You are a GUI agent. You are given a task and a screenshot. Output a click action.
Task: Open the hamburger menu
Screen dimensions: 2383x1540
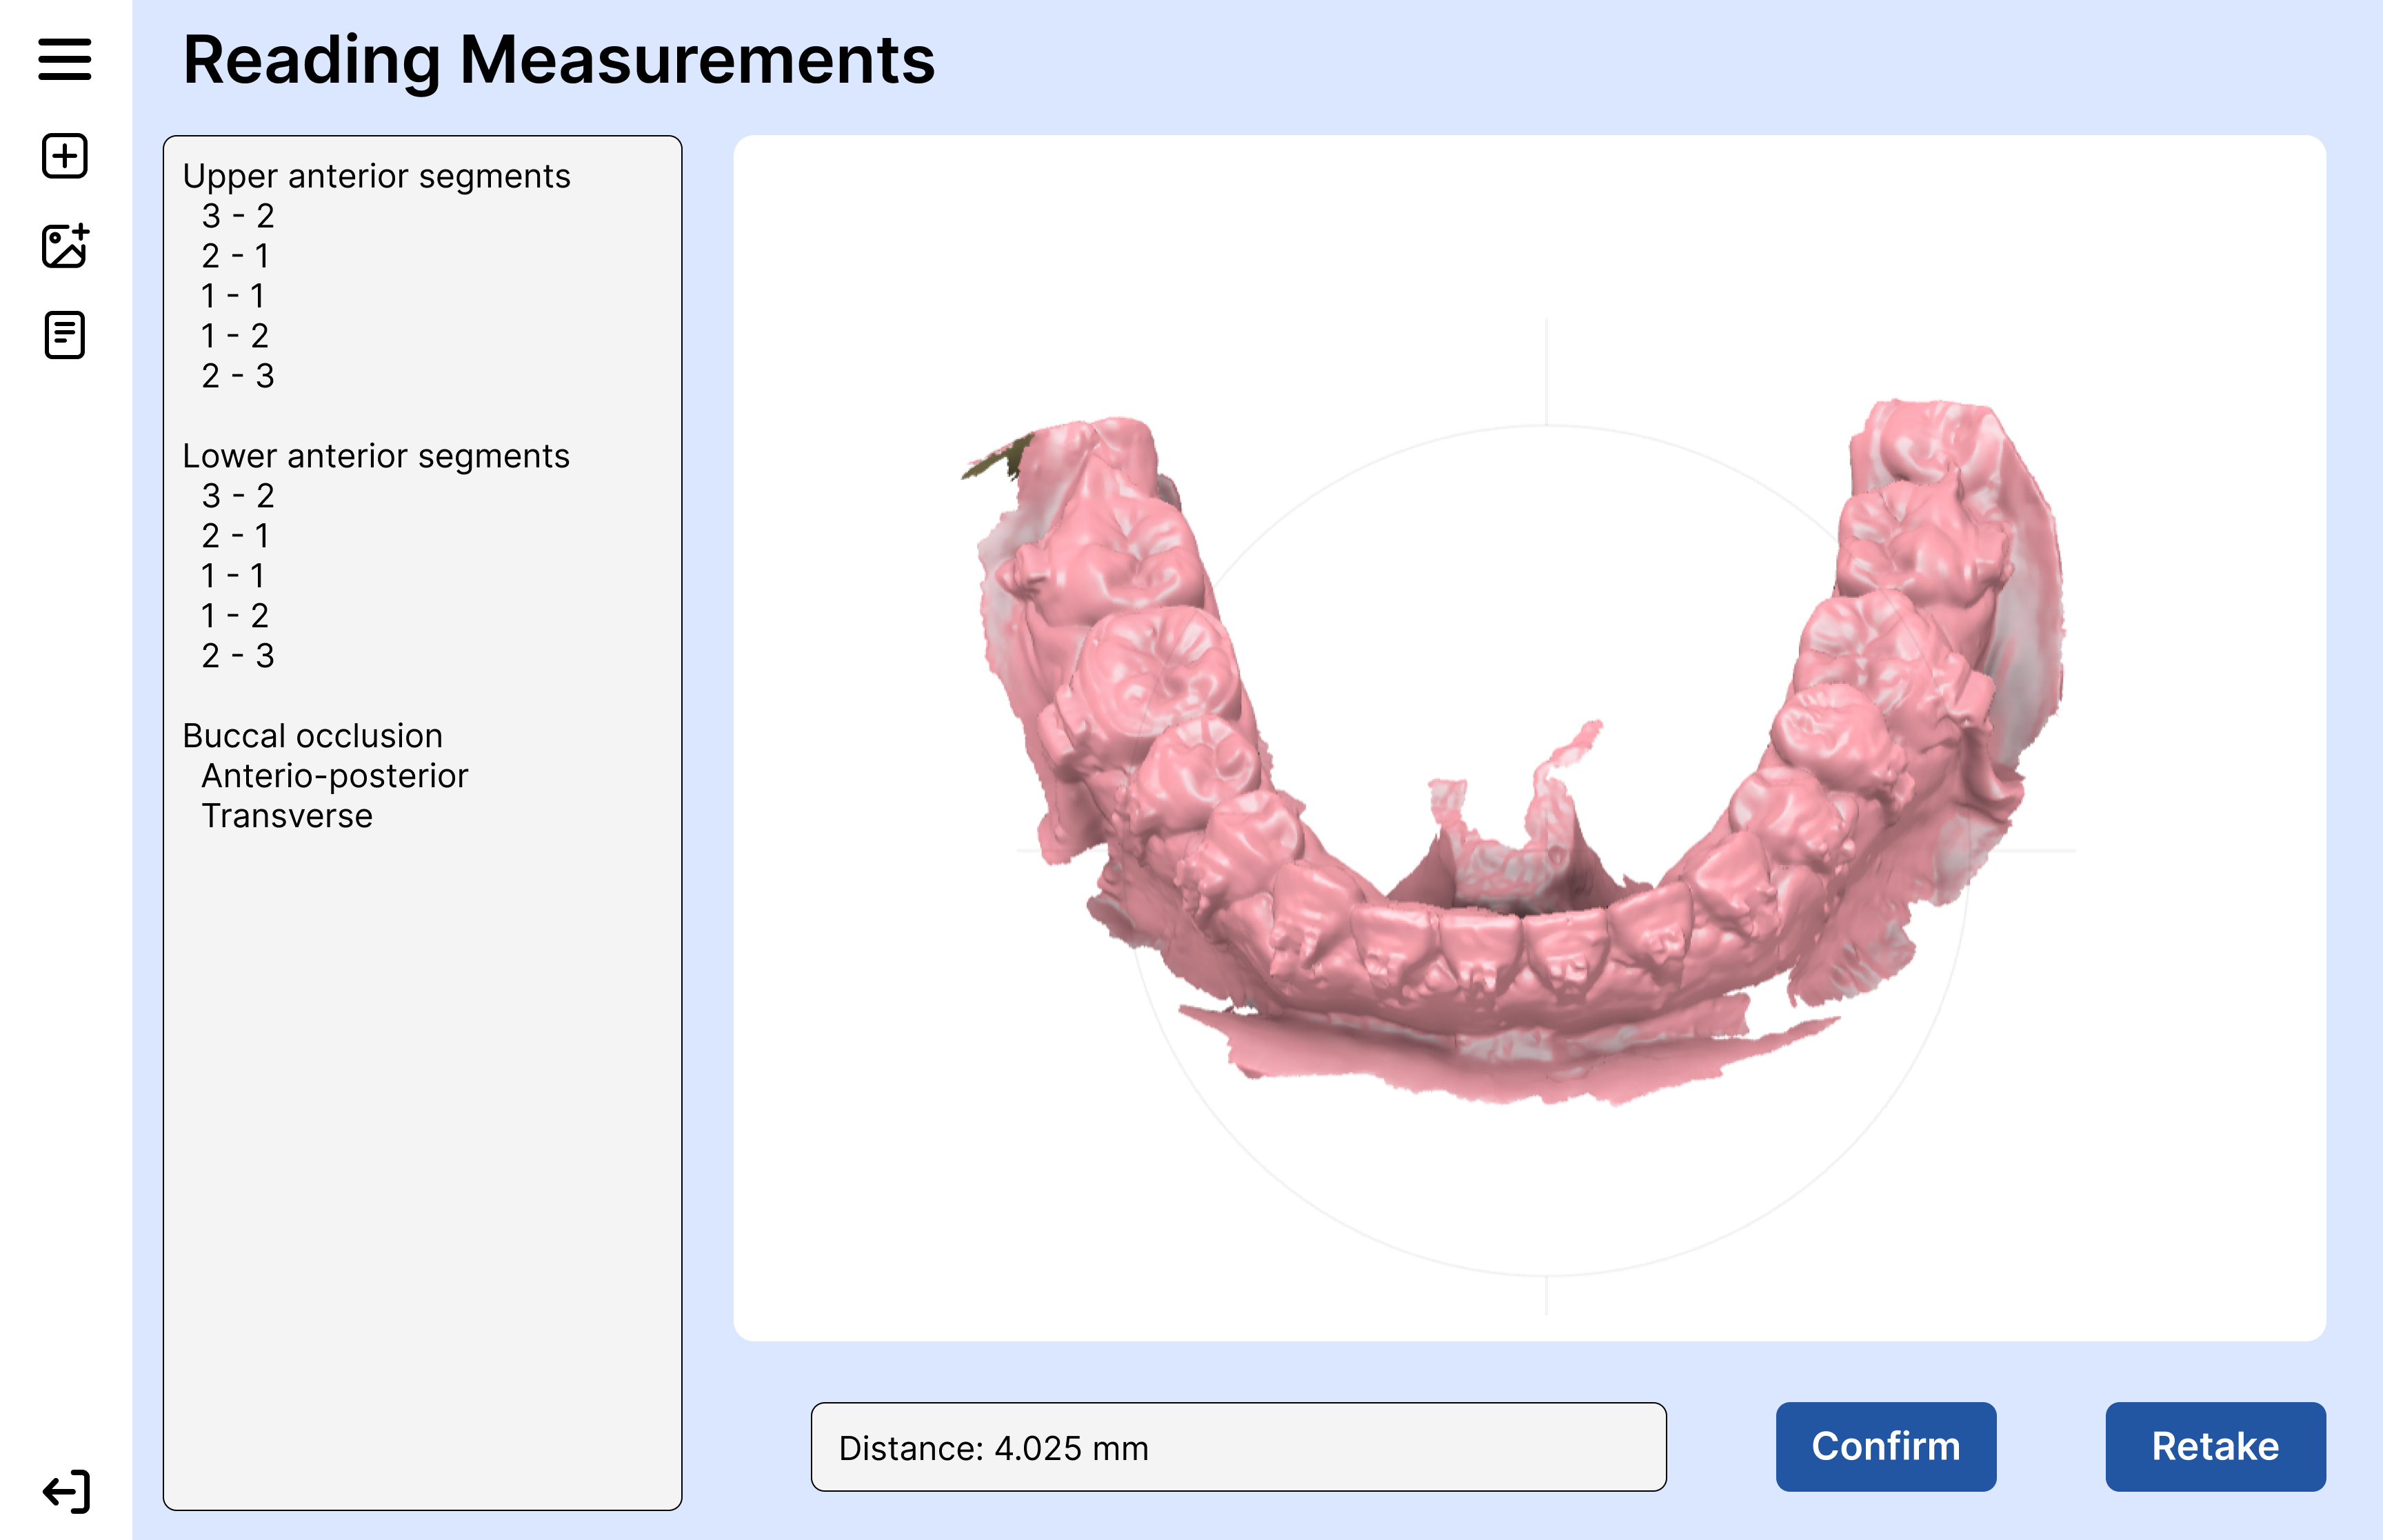[x=65, y=59]
